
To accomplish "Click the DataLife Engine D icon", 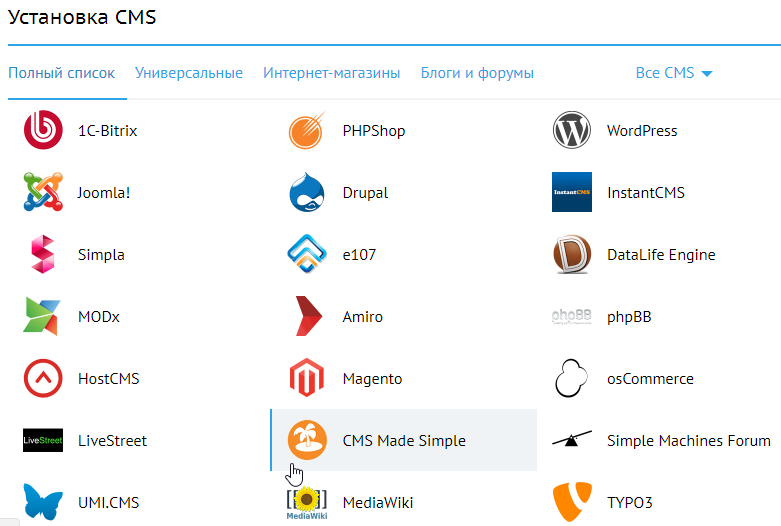I will point(572,254).
